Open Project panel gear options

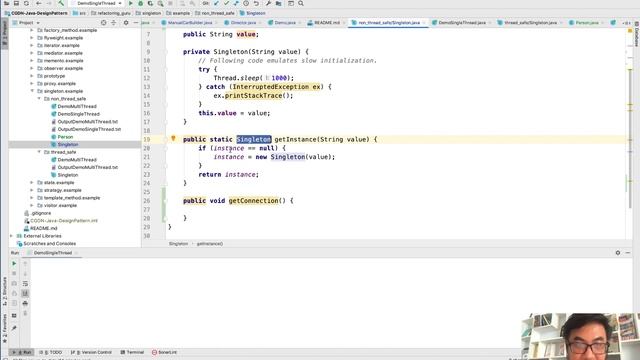pyautogui.click(x=126, y=23)
